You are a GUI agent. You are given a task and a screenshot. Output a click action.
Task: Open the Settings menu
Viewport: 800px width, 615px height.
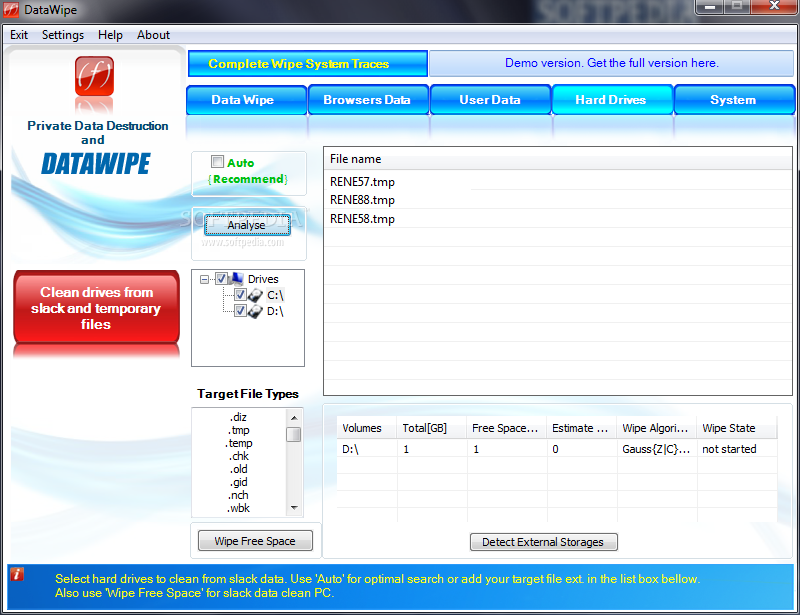pos(63,35)
